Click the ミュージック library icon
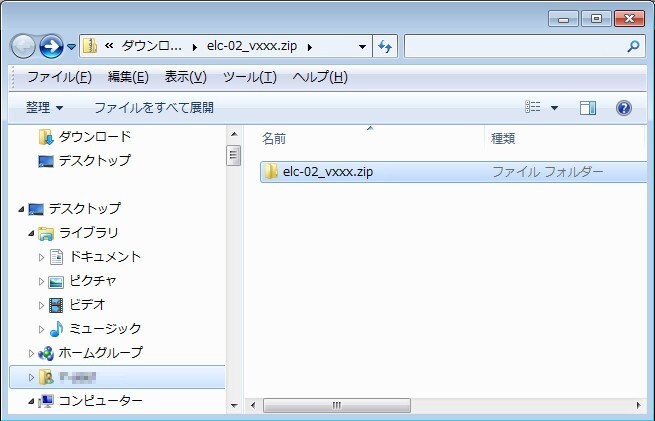This screenshot has height=421, width=655. tap(56, 328)
